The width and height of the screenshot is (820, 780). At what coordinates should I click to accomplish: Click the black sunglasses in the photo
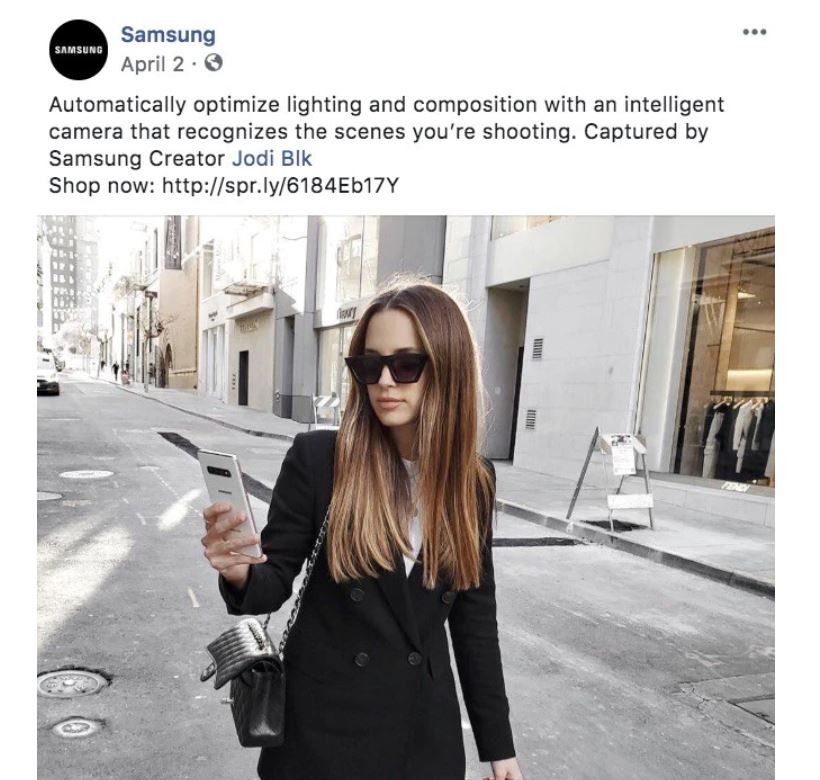[x=386, y=368]
